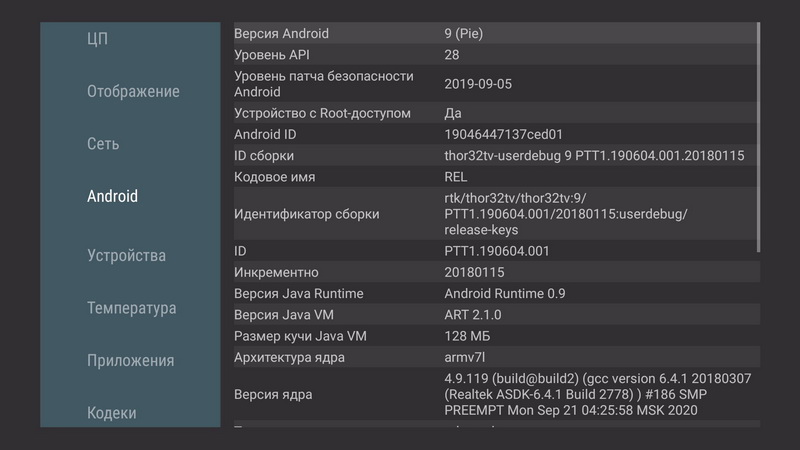Go to the Сеть category
Image resolution: width=800 pixels, height=450 pixels.
pos(103,144)
